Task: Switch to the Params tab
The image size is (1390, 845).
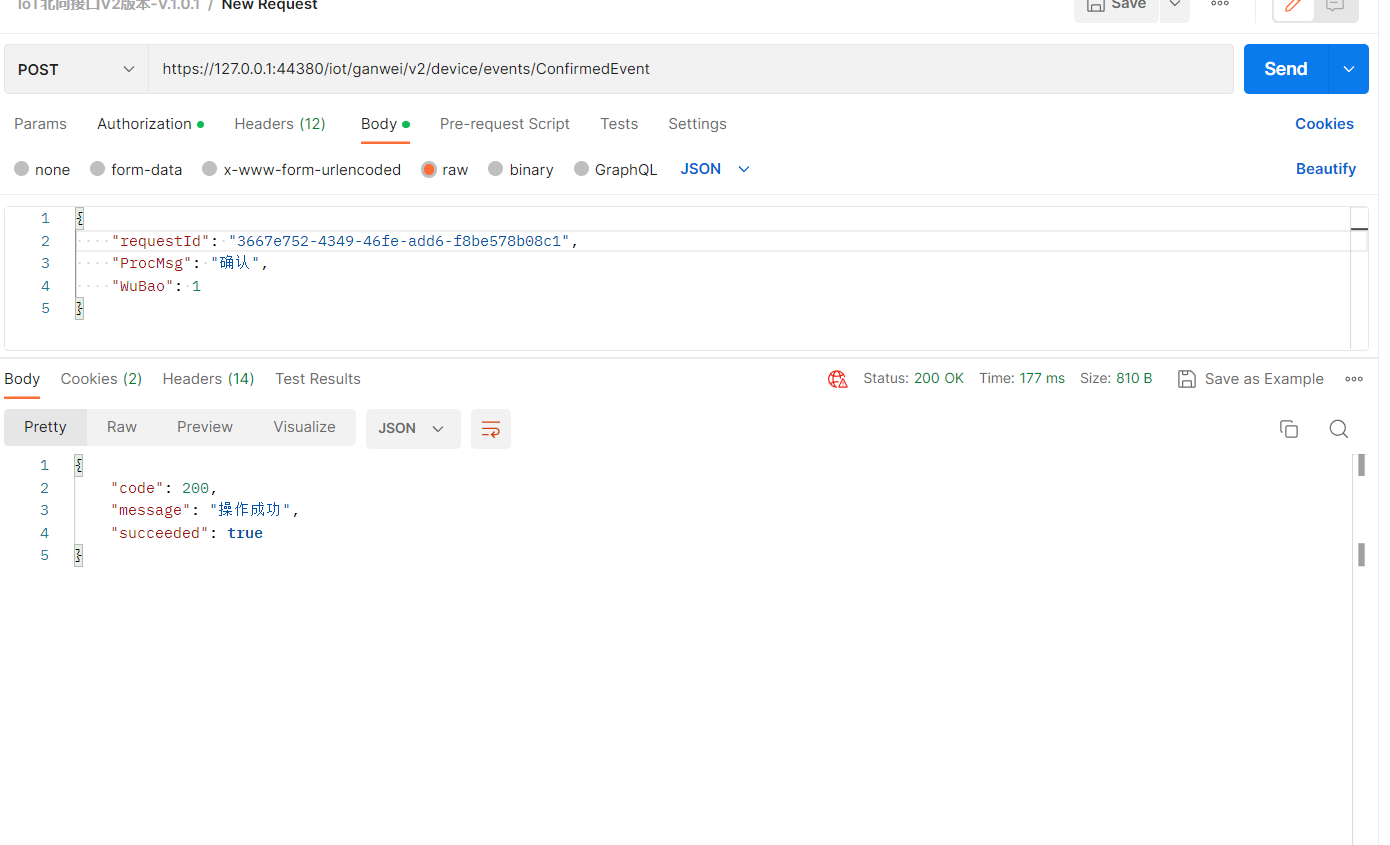Action: (40, 124)
